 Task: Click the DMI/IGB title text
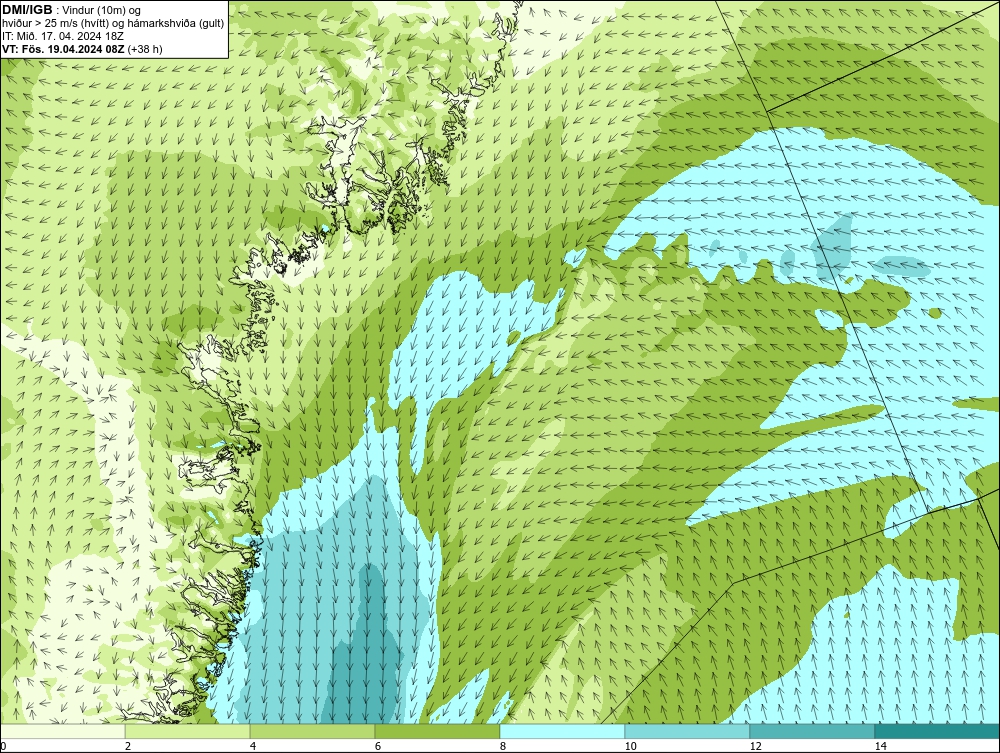pos(27,10)
